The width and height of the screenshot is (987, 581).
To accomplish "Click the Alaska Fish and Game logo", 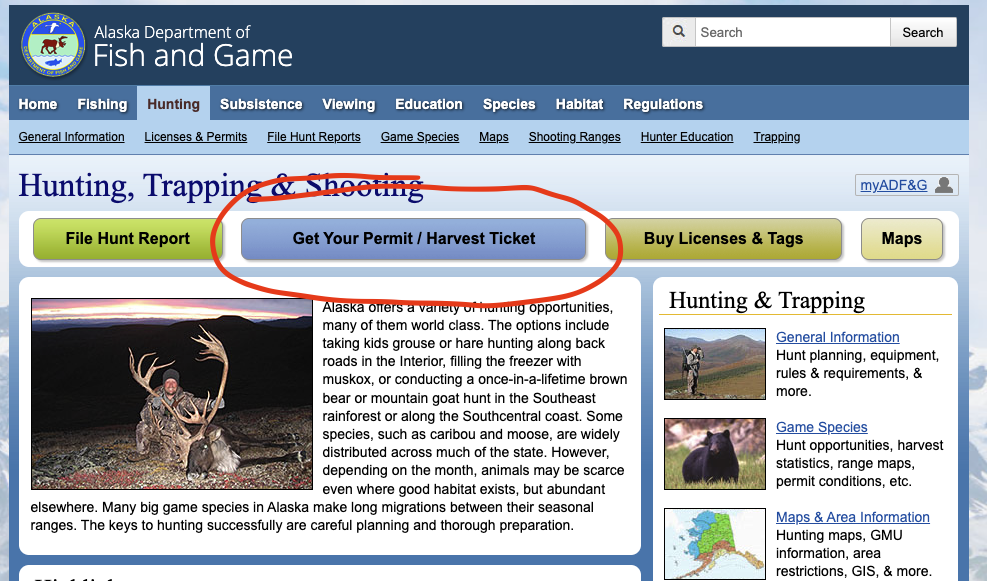I will (x=53, y=45).
